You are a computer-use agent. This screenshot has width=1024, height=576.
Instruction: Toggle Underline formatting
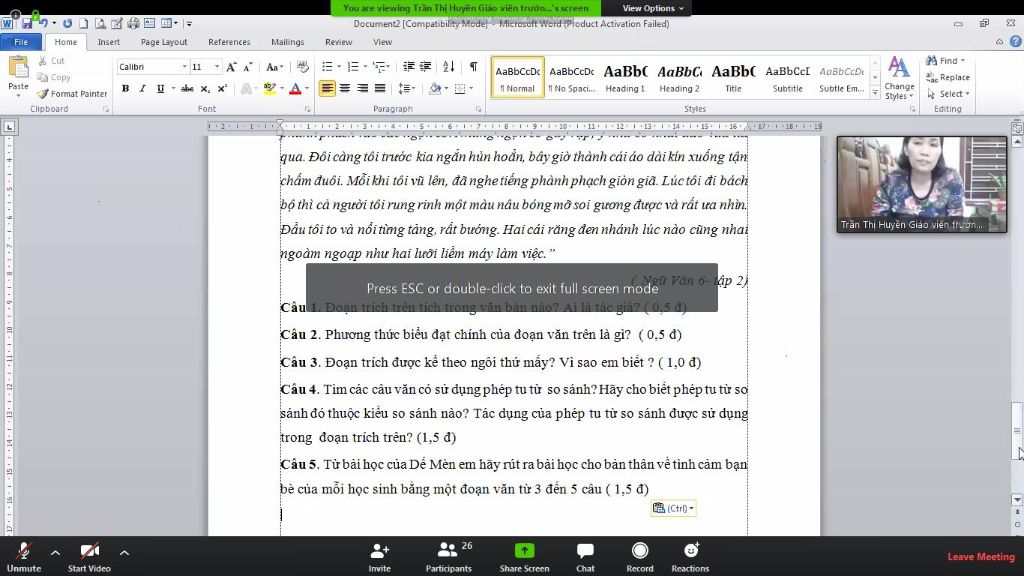point(160,88)
